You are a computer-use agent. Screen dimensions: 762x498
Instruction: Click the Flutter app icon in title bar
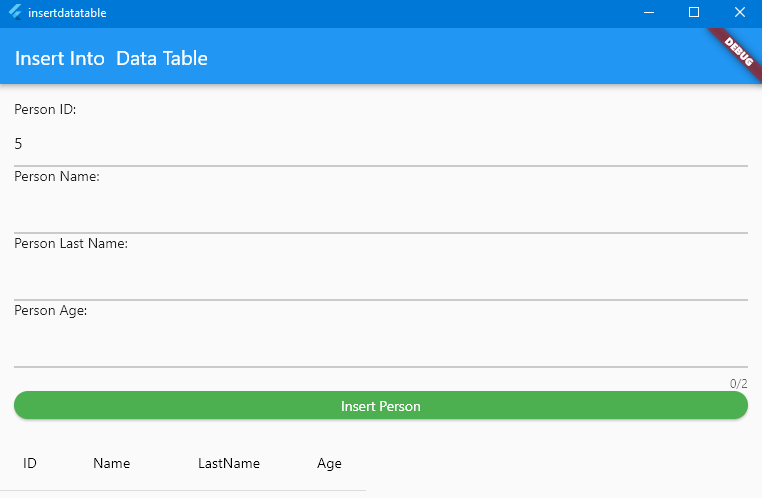[x=15, y=13]
